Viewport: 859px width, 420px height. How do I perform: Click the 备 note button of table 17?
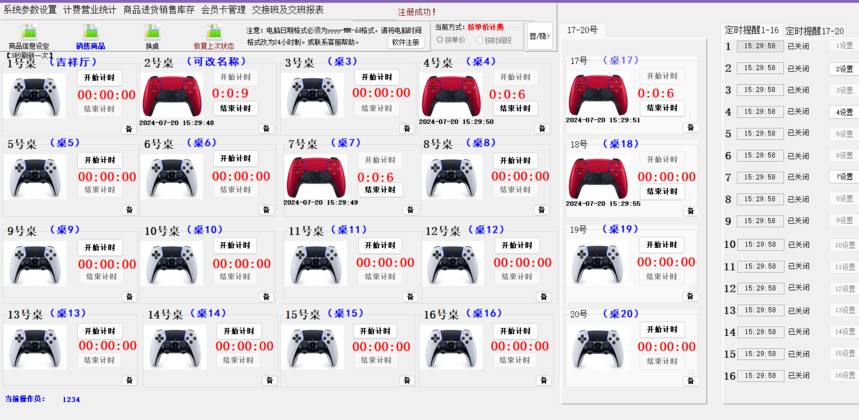tap(690, 128)
